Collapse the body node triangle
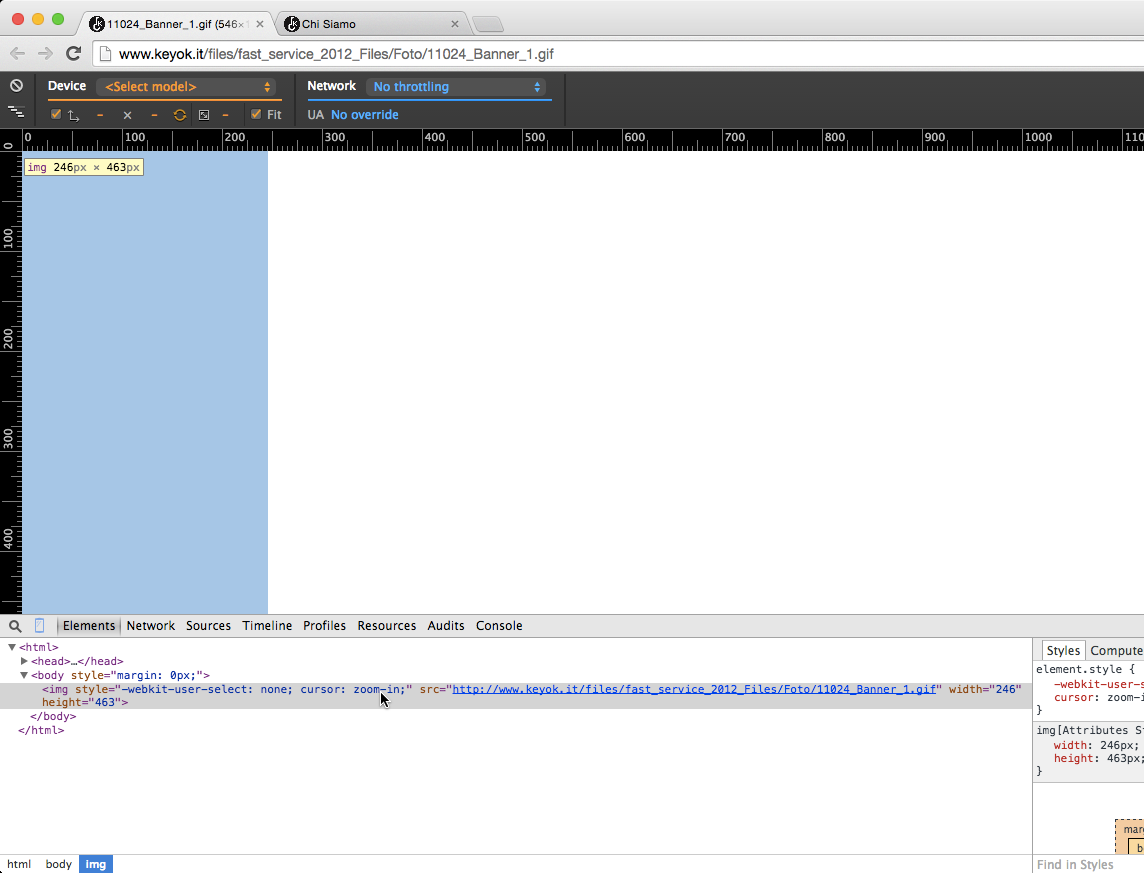The height and width of the screenshot is (873, 1144). [24, 675]
